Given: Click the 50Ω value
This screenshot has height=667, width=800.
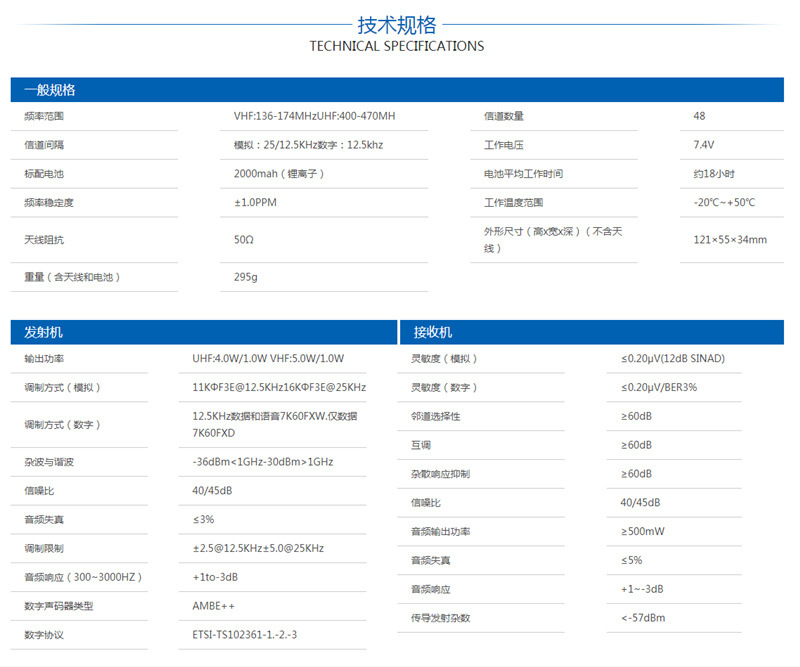Looking at the screenshot, I should (x=243, y=240).
